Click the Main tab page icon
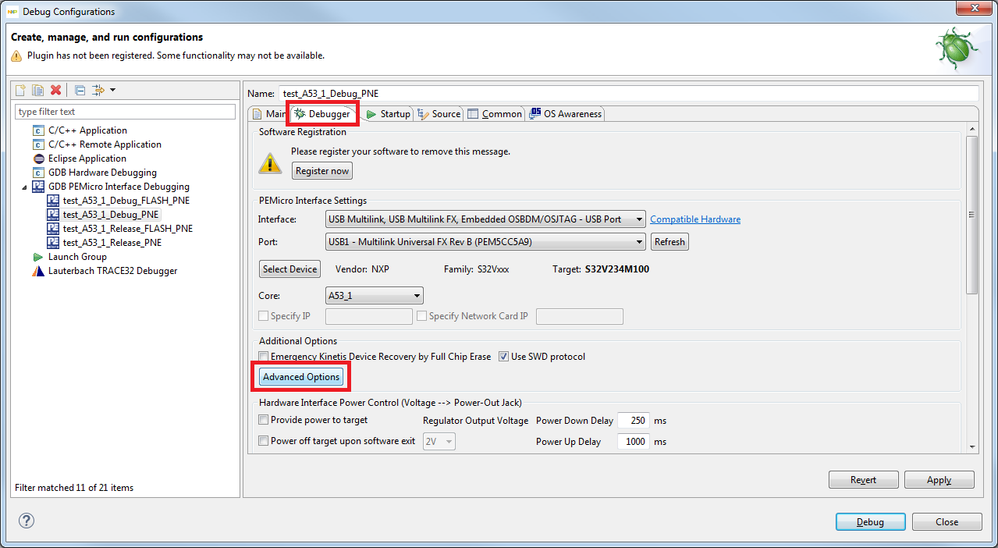The width and height of the screenshot is (998, 548). tap(257, 114)
